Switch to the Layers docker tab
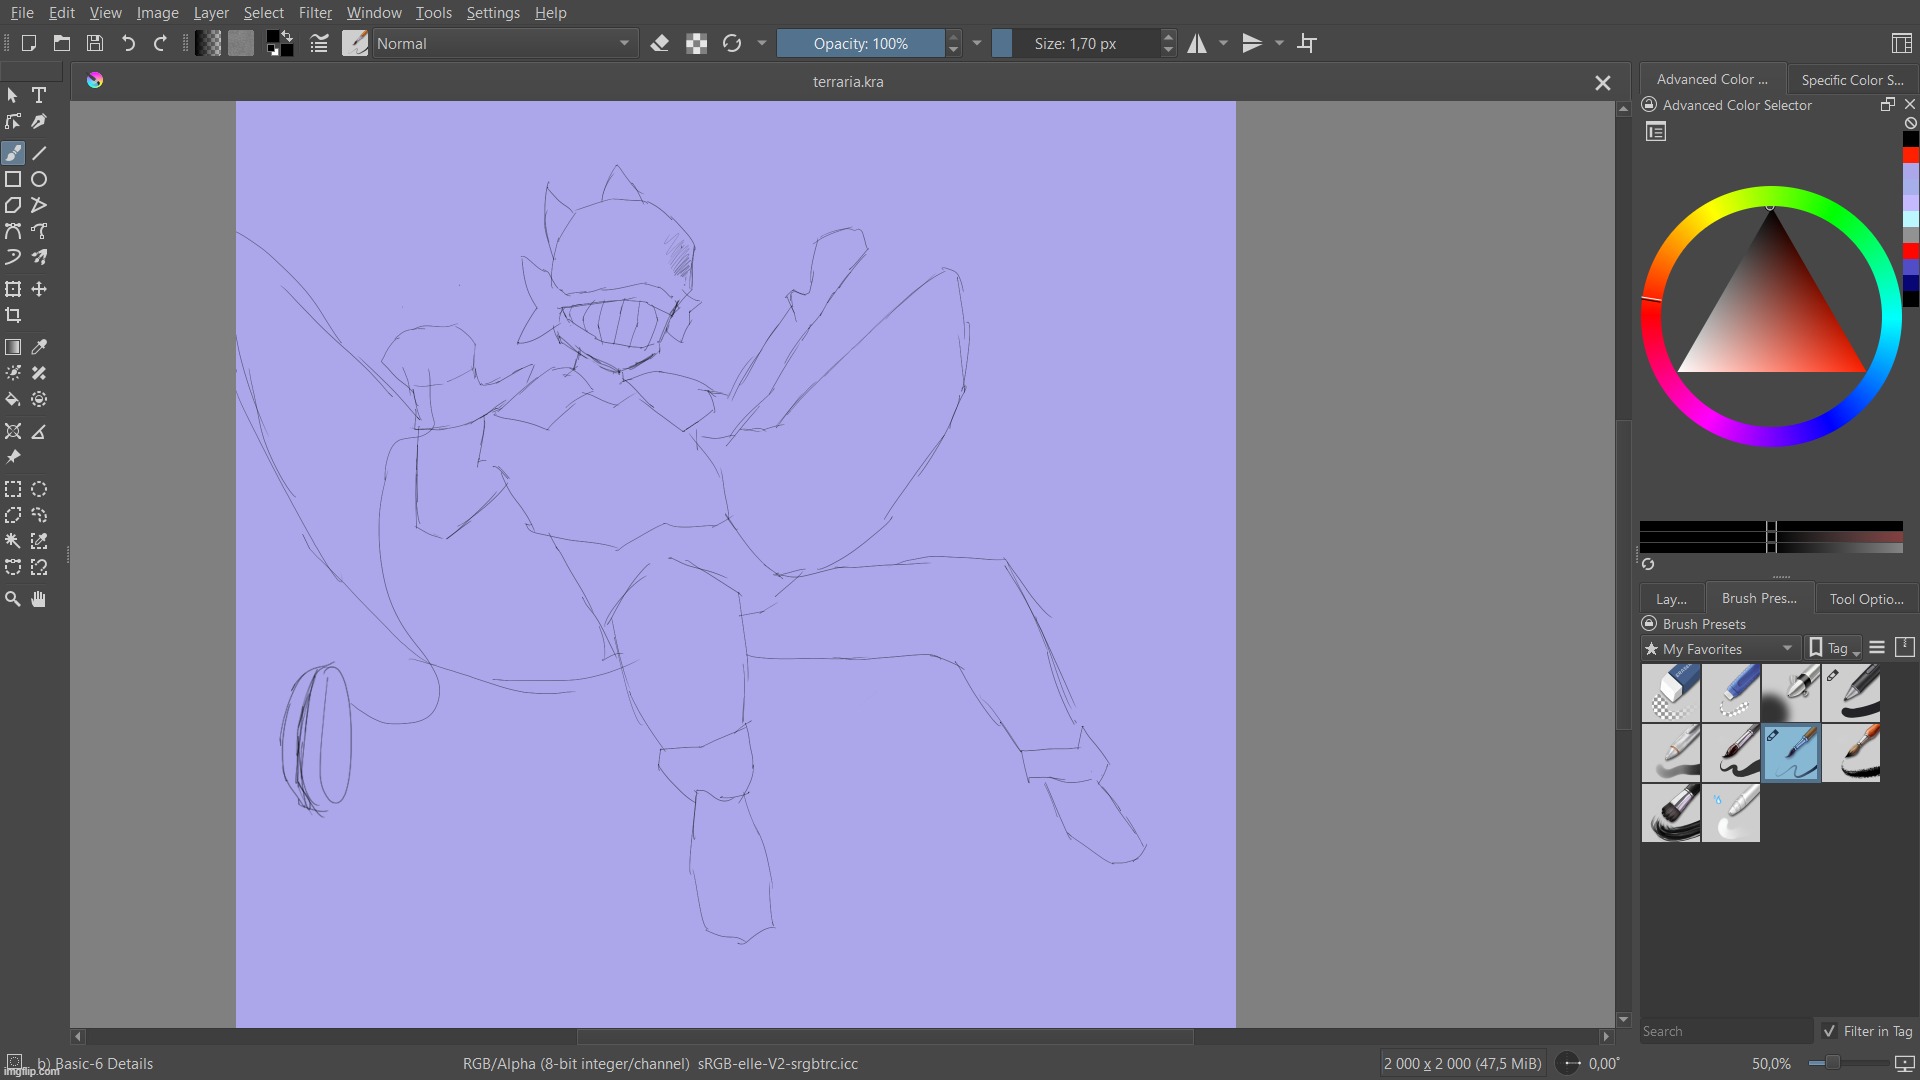The width and height of the screenshot is (1920, 1080). coord(1671,598)
